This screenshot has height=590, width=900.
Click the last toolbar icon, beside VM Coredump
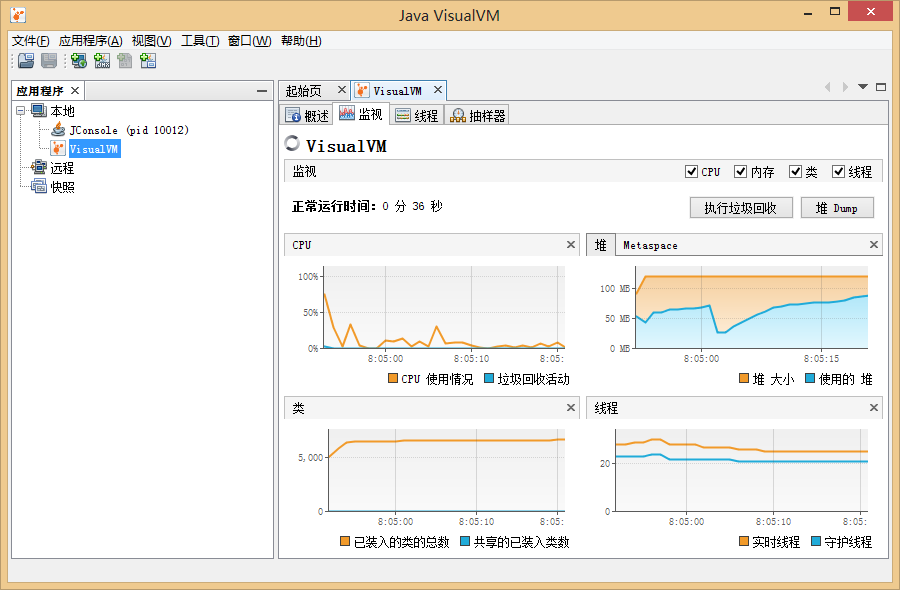148,60
